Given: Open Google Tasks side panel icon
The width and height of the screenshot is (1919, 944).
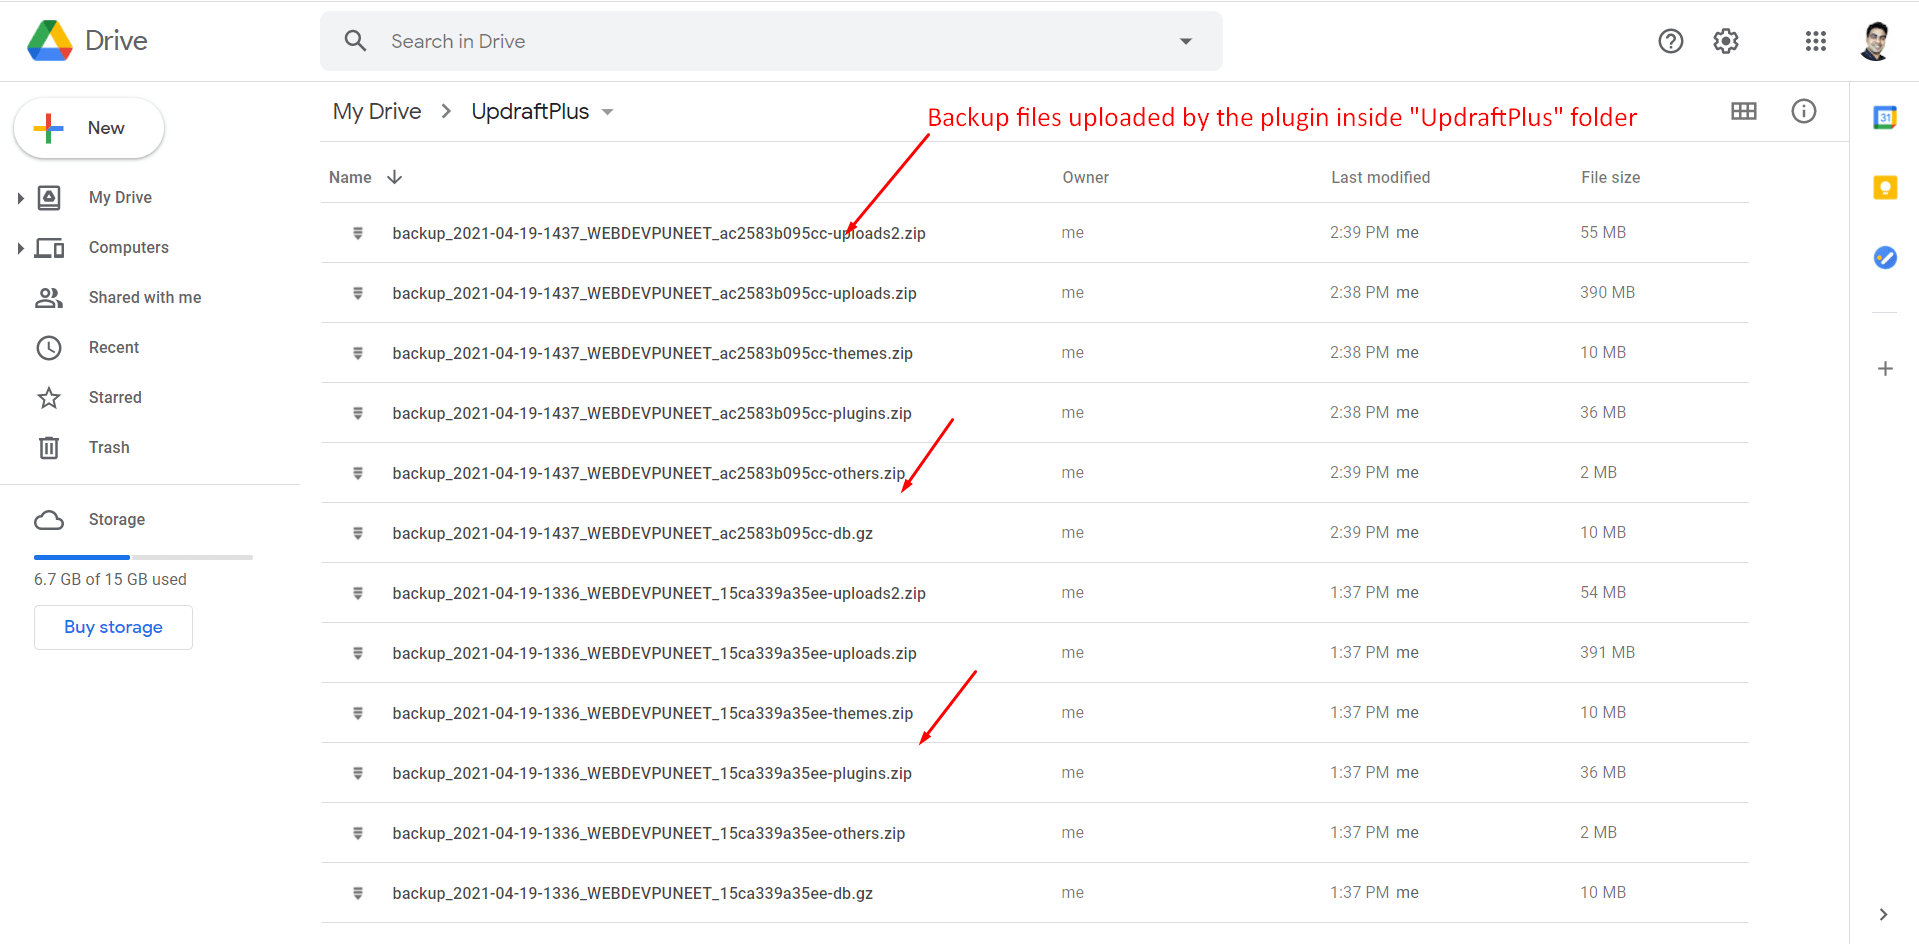Looking at the screenshot, I should pyautogui.click(x=1885, y=257).
